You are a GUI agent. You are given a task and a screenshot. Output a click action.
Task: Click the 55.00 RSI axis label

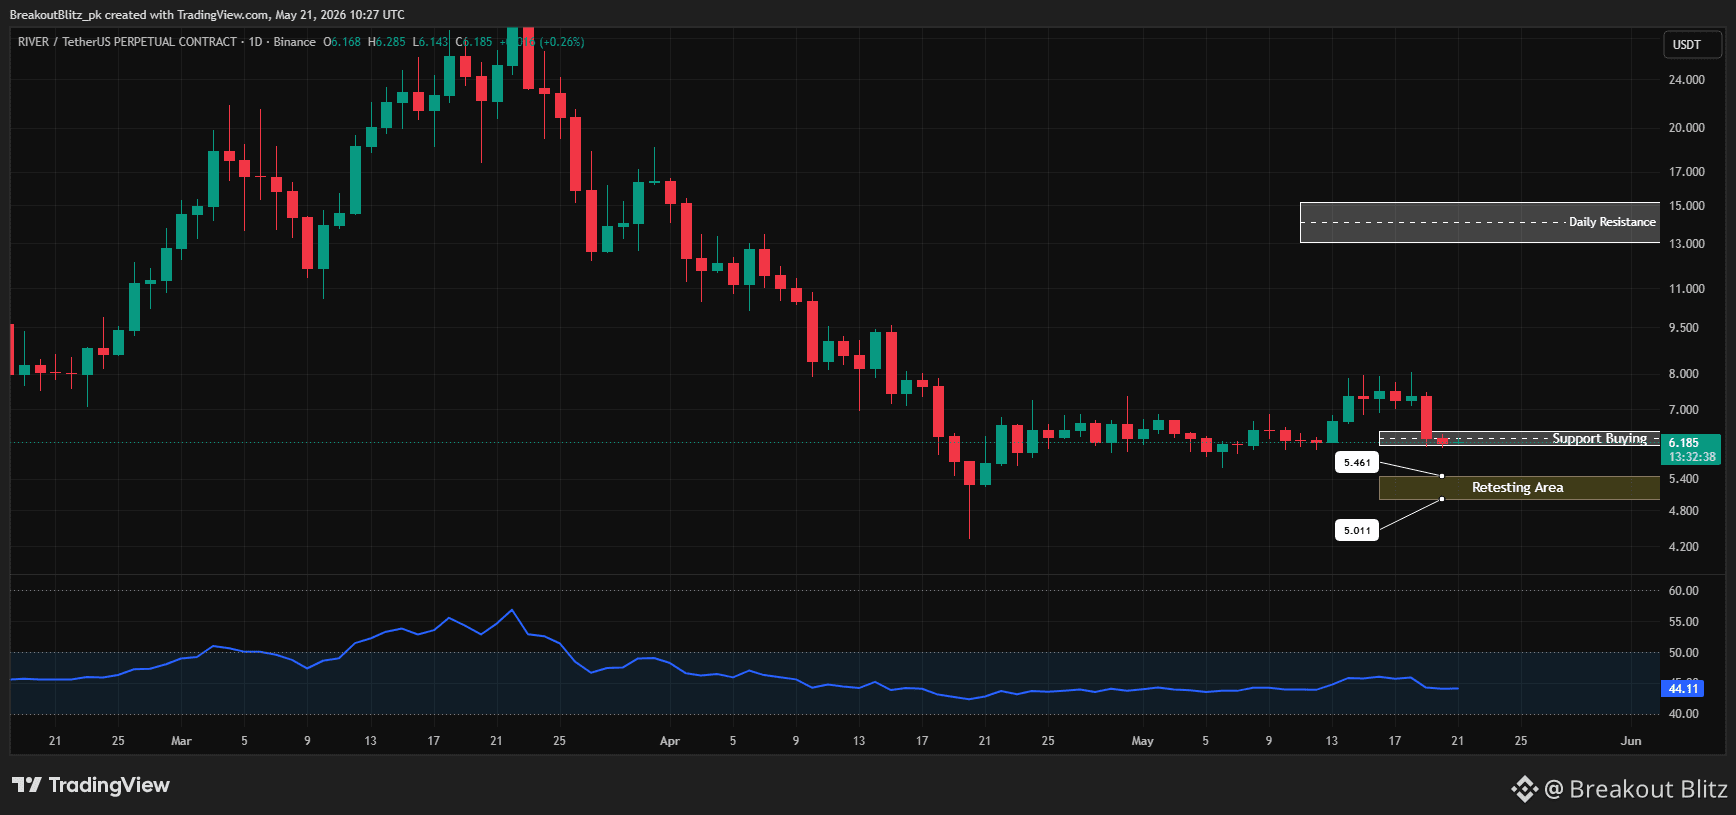coord(1684,622)
